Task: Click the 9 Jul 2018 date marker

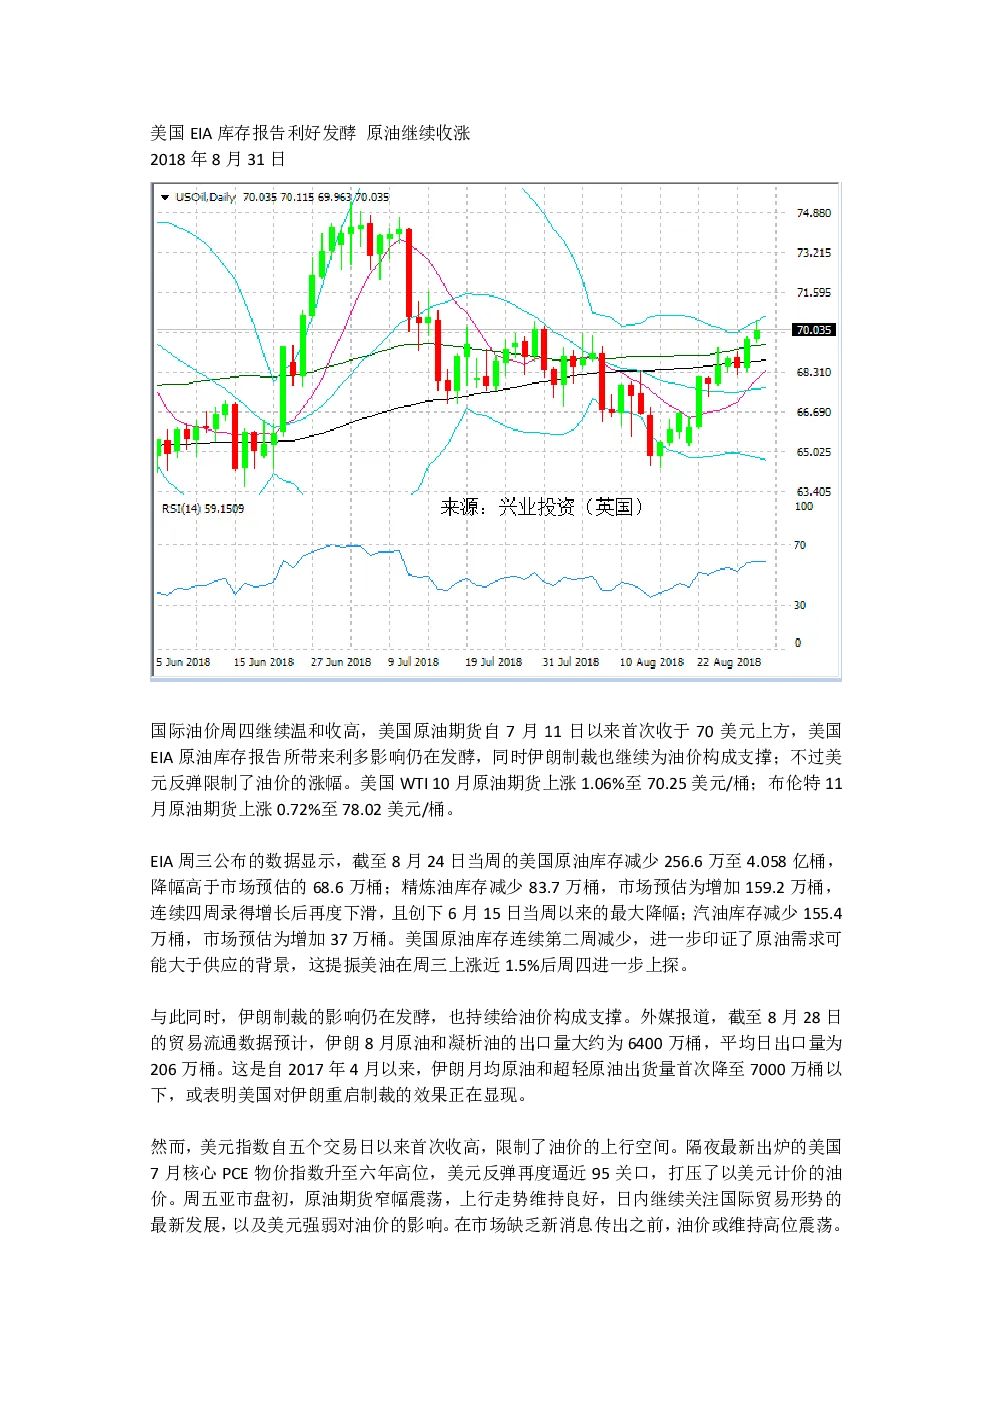Action: point(413,662)
